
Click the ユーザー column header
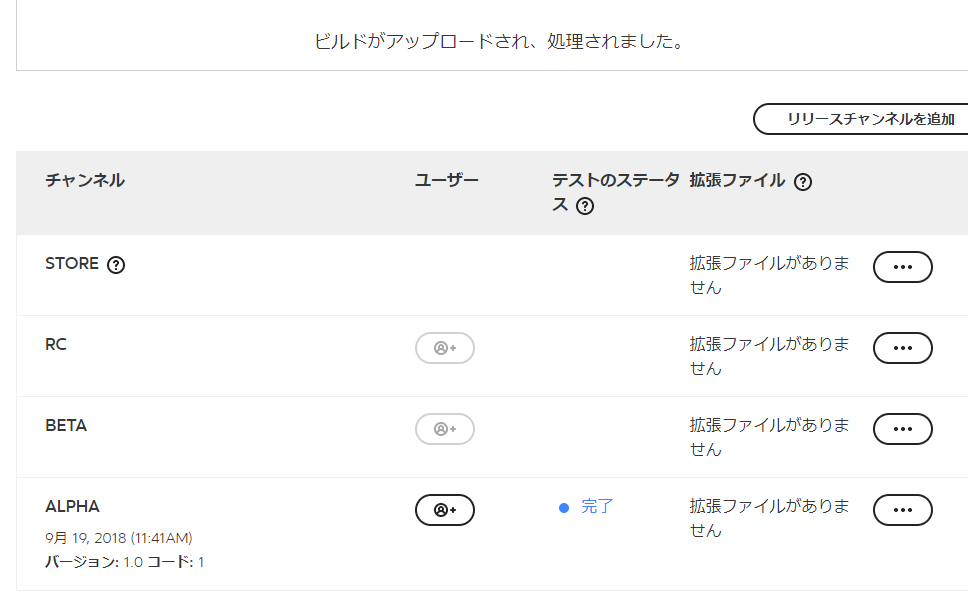click(x=446, y=180)
